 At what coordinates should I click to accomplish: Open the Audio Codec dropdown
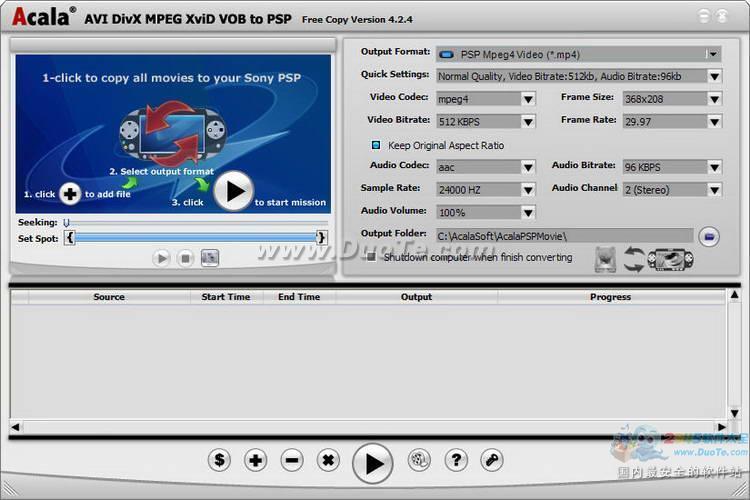click(528, 167)
